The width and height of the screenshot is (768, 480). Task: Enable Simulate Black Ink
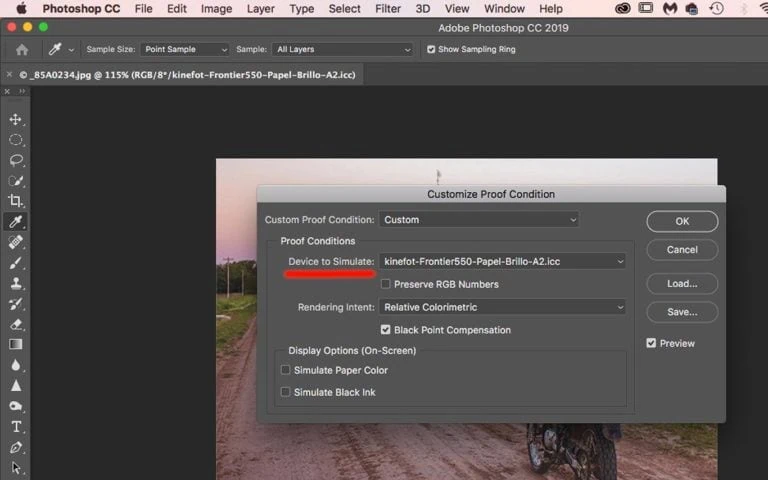(286, 392)
